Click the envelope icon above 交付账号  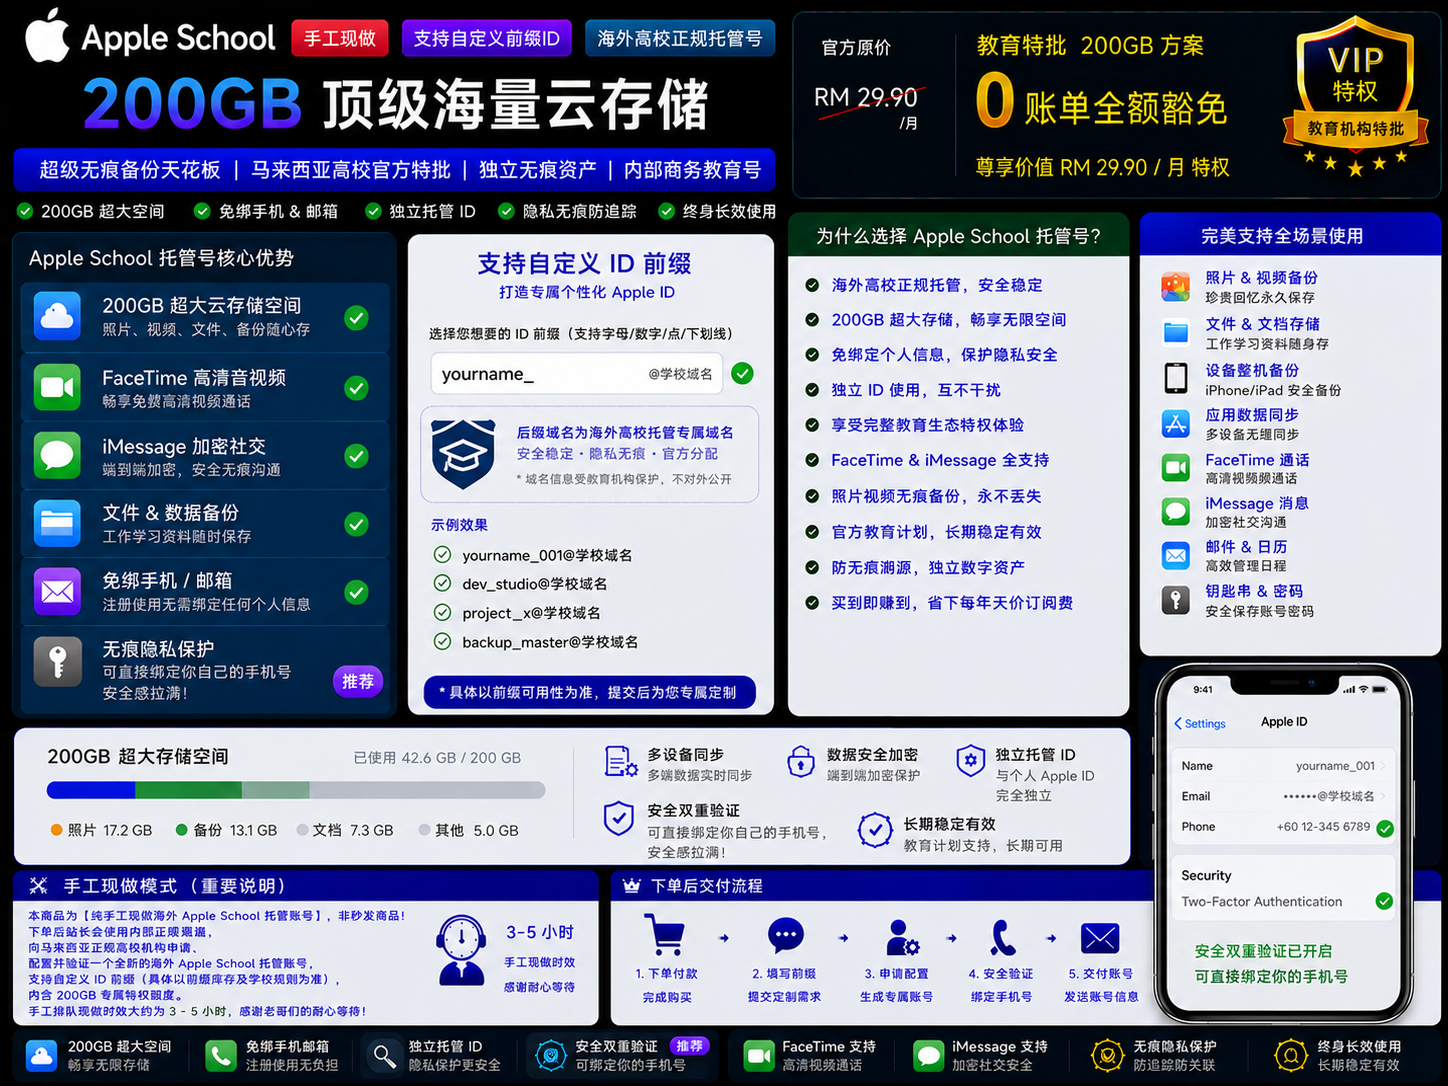1100,938
